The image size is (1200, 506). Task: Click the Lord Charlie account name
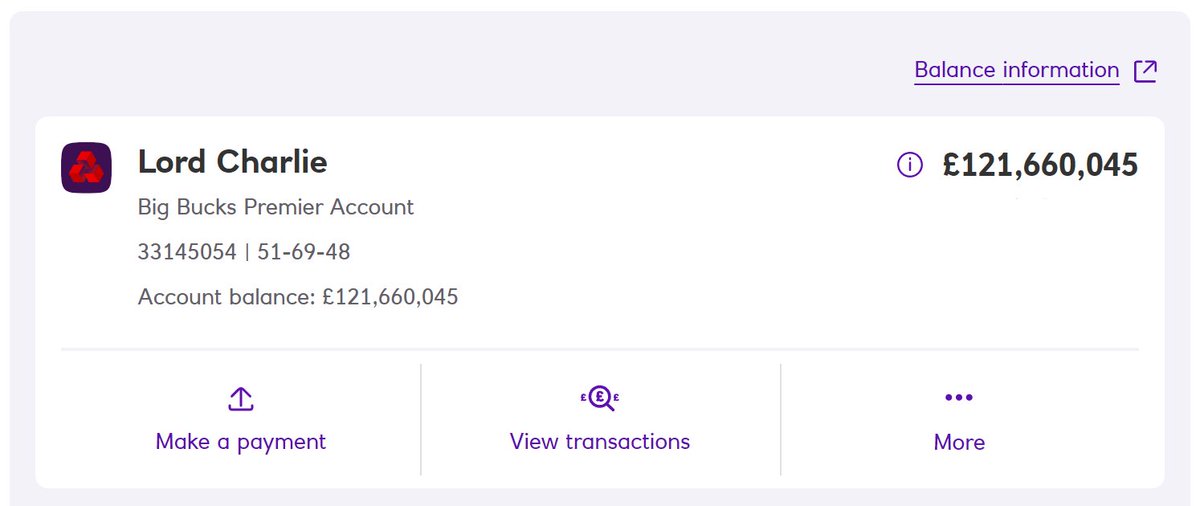(232, 162)
